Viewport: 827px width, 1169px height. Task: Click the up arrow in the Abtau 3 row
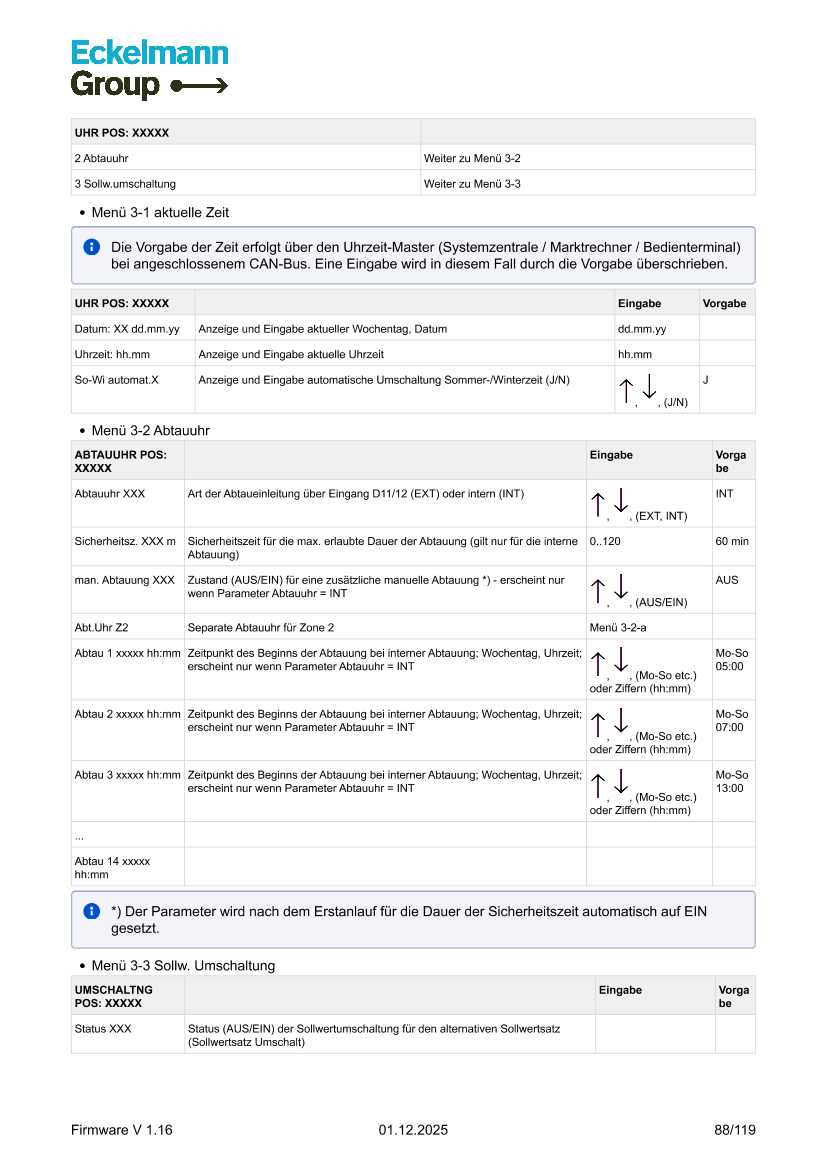(x=598, y=786)
